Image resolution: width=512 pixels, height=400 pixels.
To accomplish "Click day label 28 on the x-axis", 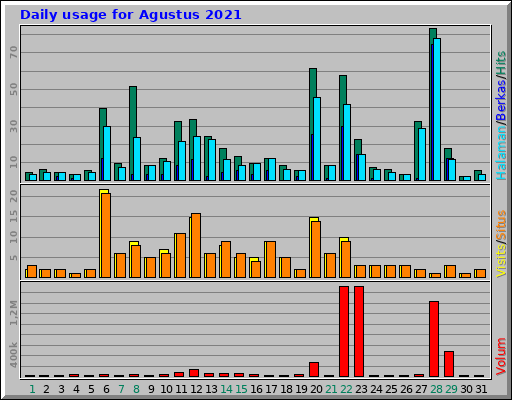I will (x=436, y=389).
